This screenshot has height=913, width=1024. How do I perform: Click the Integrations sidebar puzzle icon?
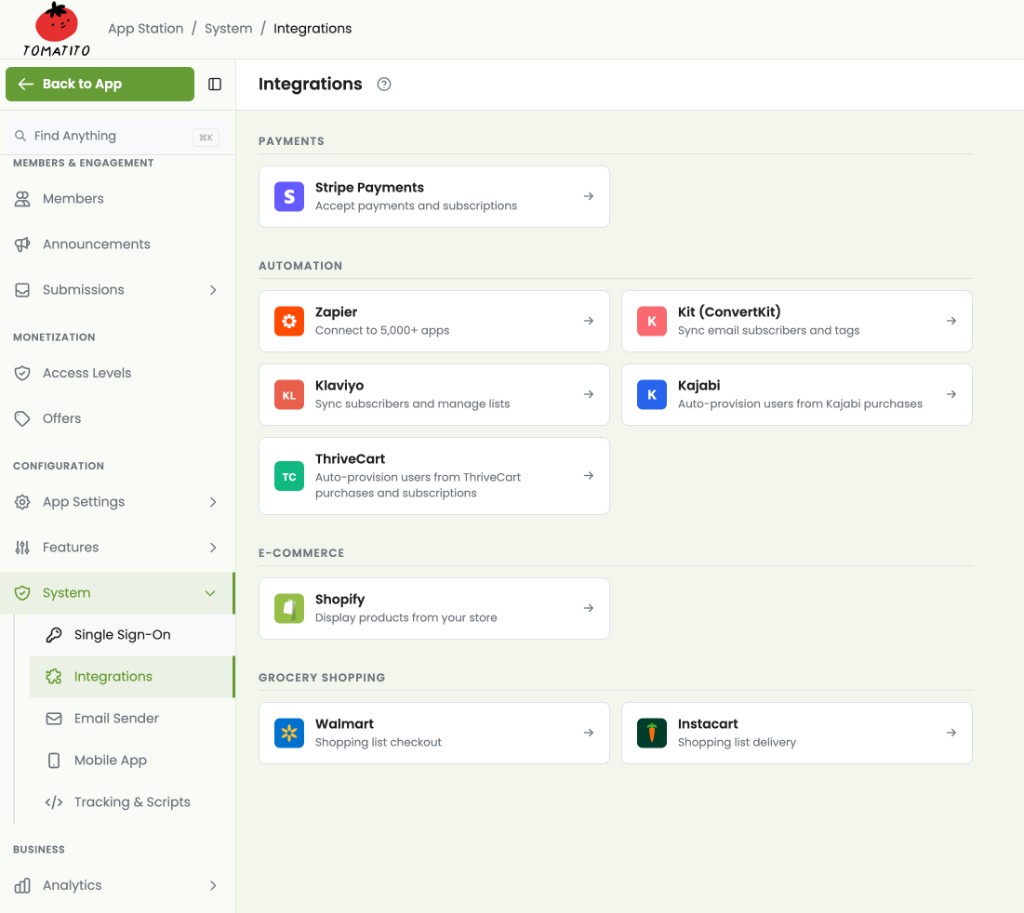click(x=54, y=677)
